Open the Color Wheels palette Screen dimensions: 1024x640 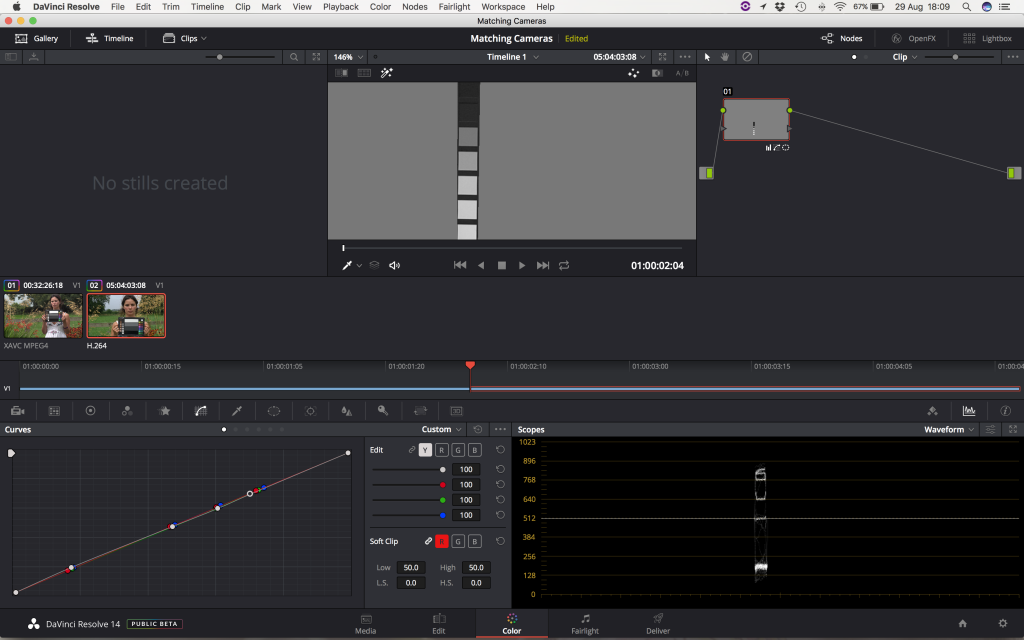pyautogui.click(x=91, y=411)
